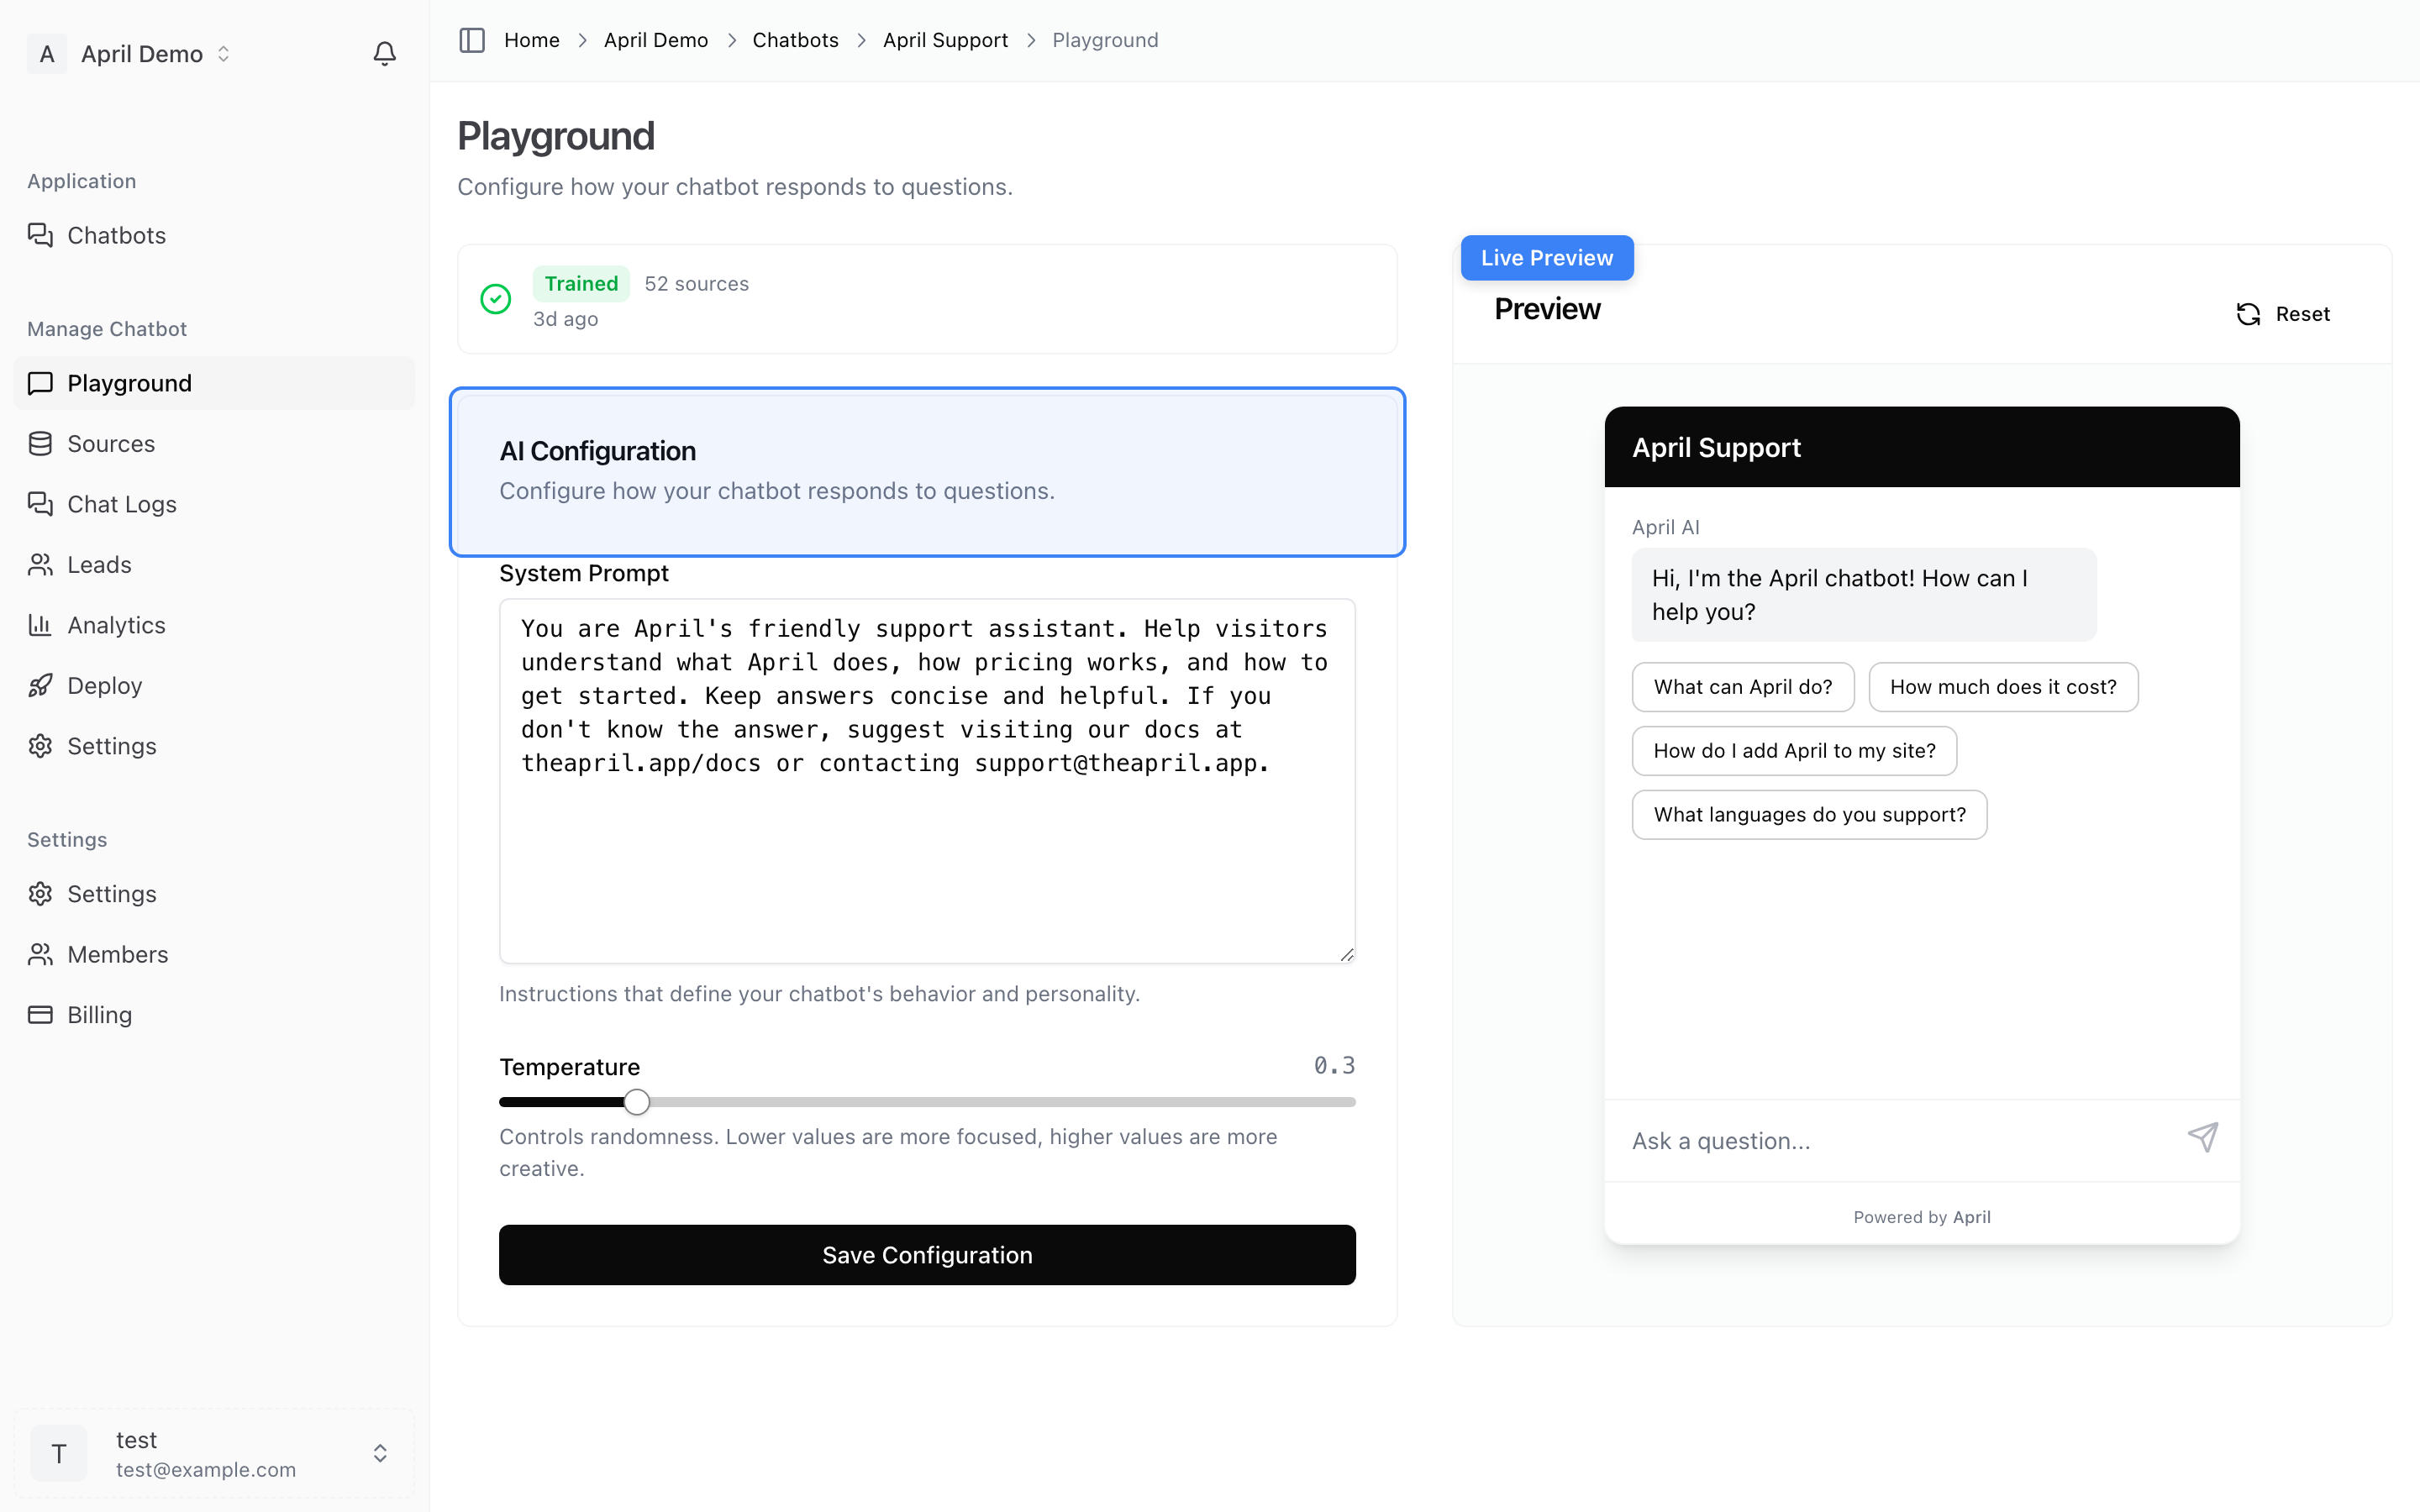The width and height of the screenshot is (2420, 1512).
Task: Open Members in the sidebar
Action: click(214, 954)
